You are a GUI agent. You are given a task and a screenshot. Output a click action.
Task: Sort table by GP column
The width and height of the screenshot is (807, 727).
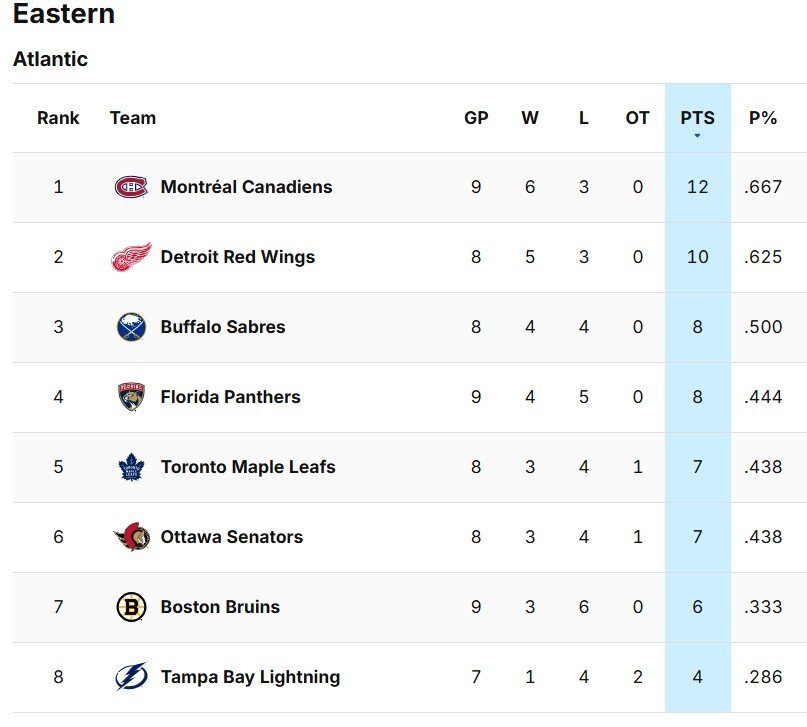tap(476, 118)
